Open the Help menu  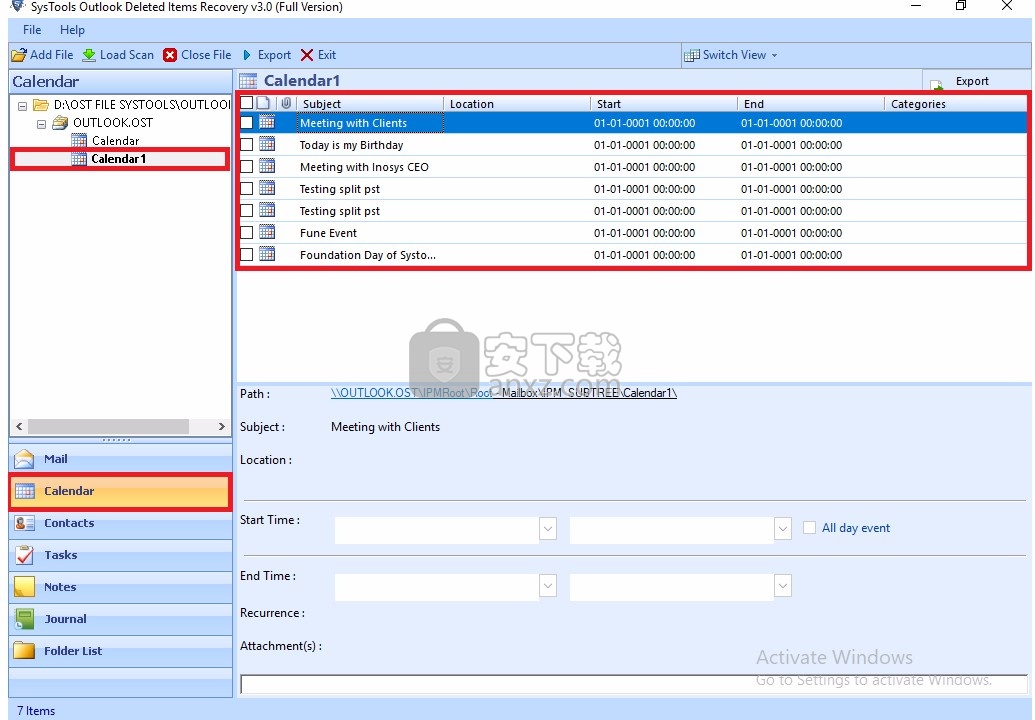pyautogui.click(x=72, y=30)
